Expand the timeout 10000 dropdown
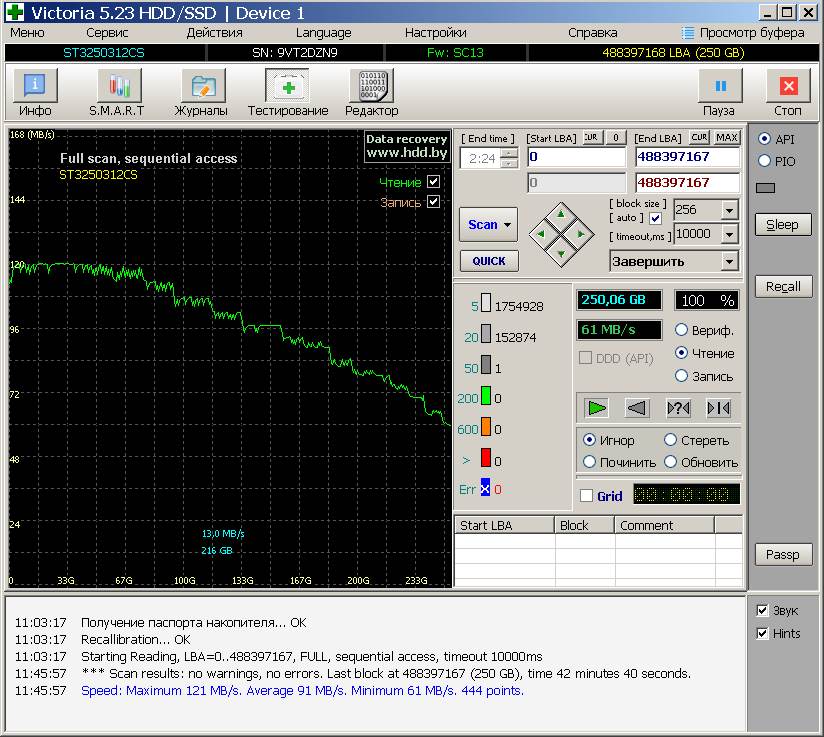This screenshot has width=824, height=737. 729,234
